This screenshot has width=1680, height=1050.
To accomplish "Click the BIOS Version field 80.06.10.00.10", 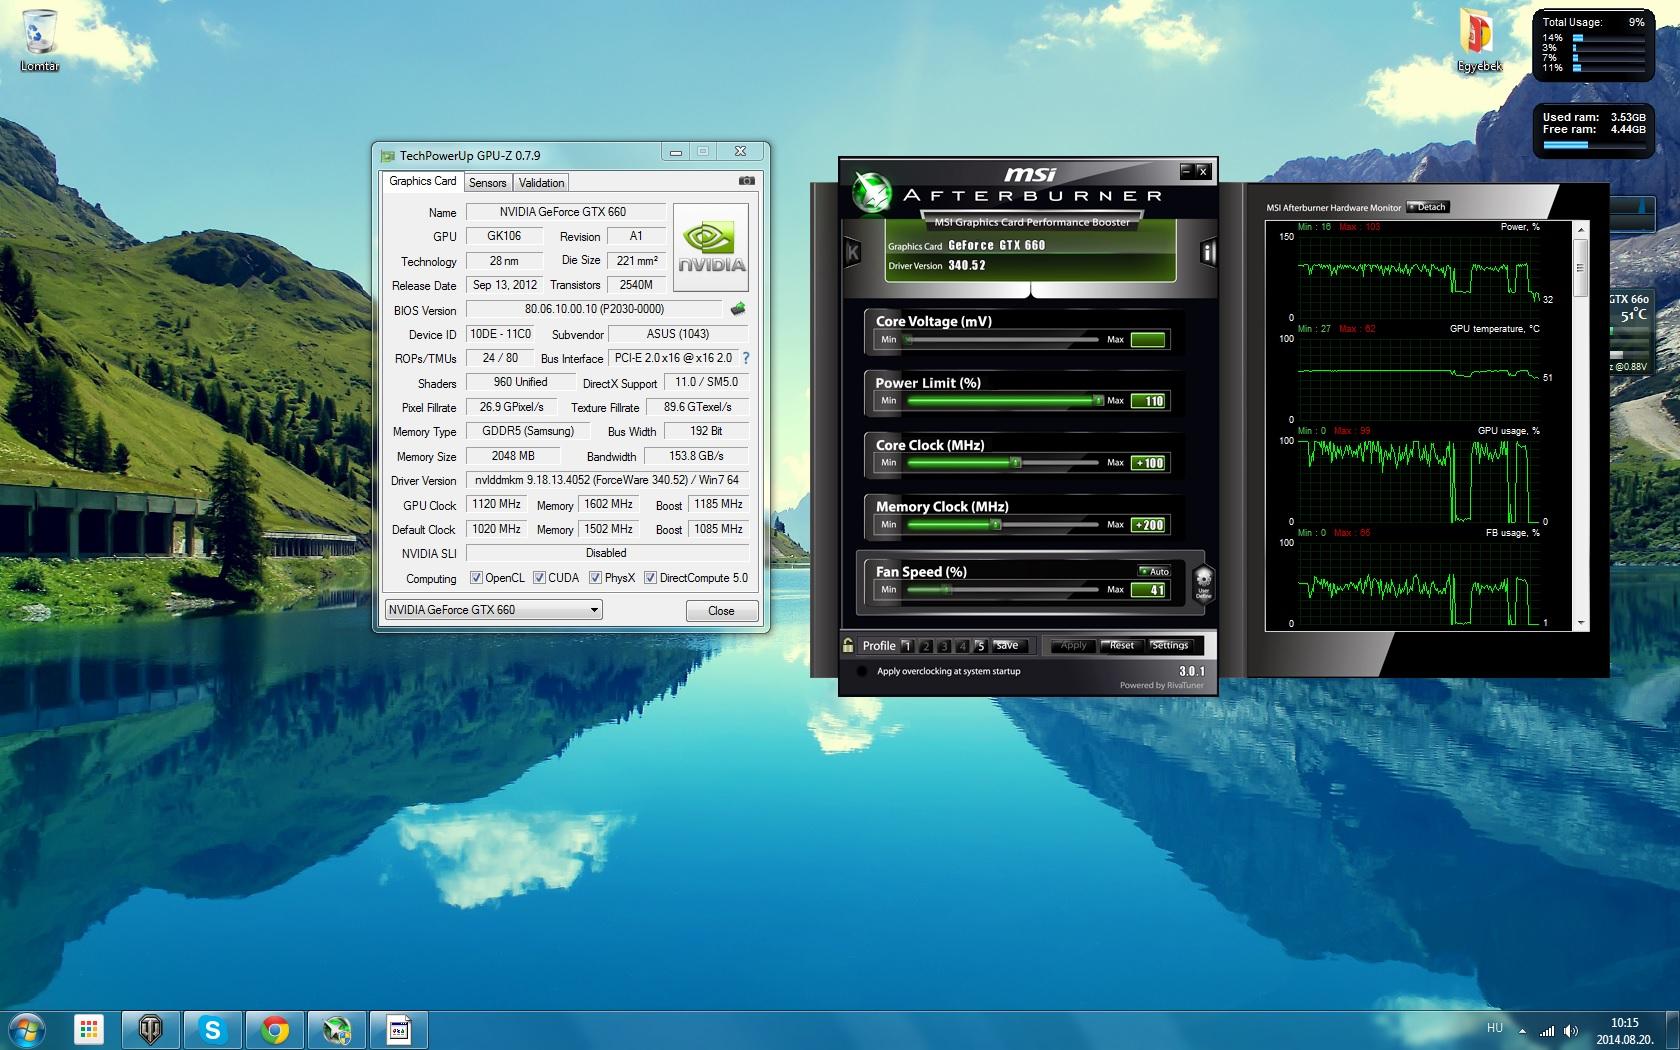I will click(594, 309).
